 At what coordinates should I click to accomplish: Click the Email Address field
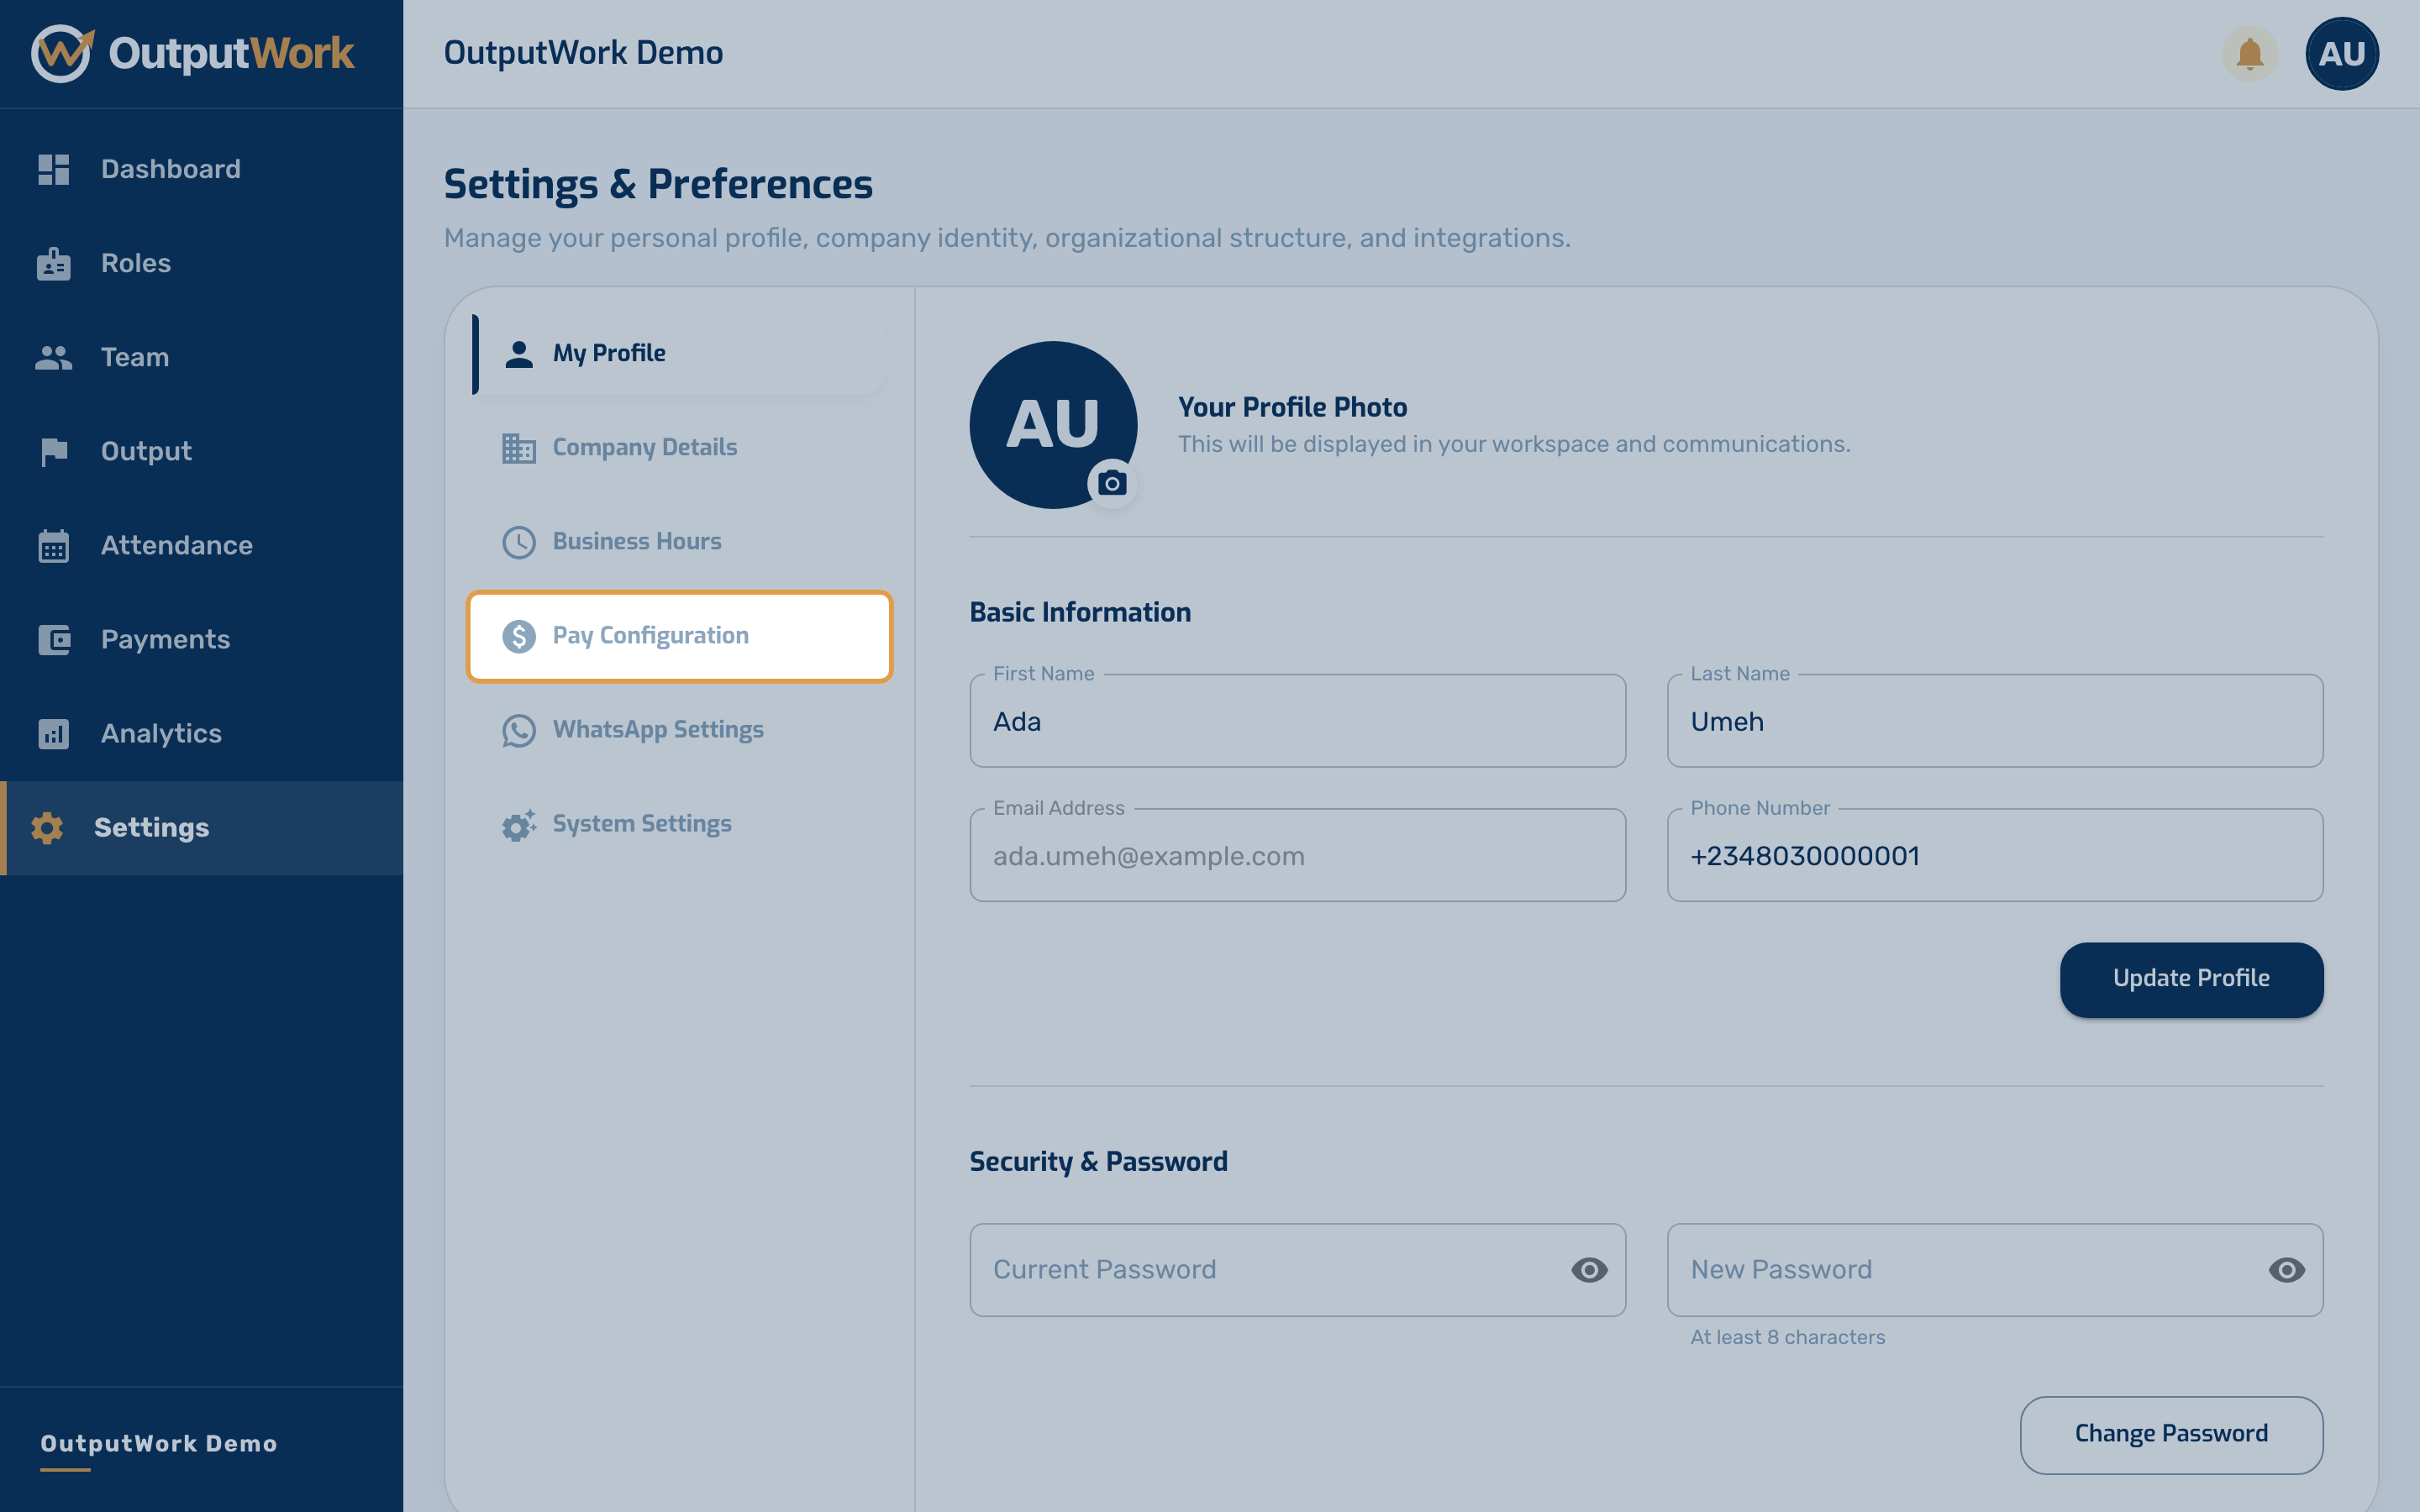coord(1297,856)
